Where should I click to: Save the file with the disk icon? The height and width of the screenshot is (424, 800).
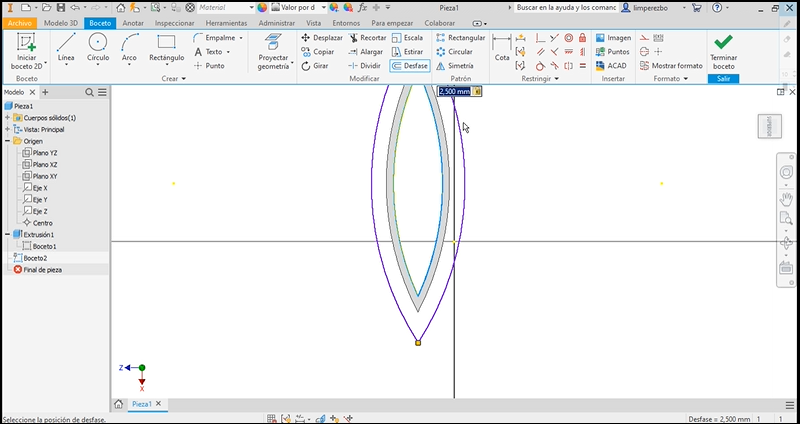[61, 8]
